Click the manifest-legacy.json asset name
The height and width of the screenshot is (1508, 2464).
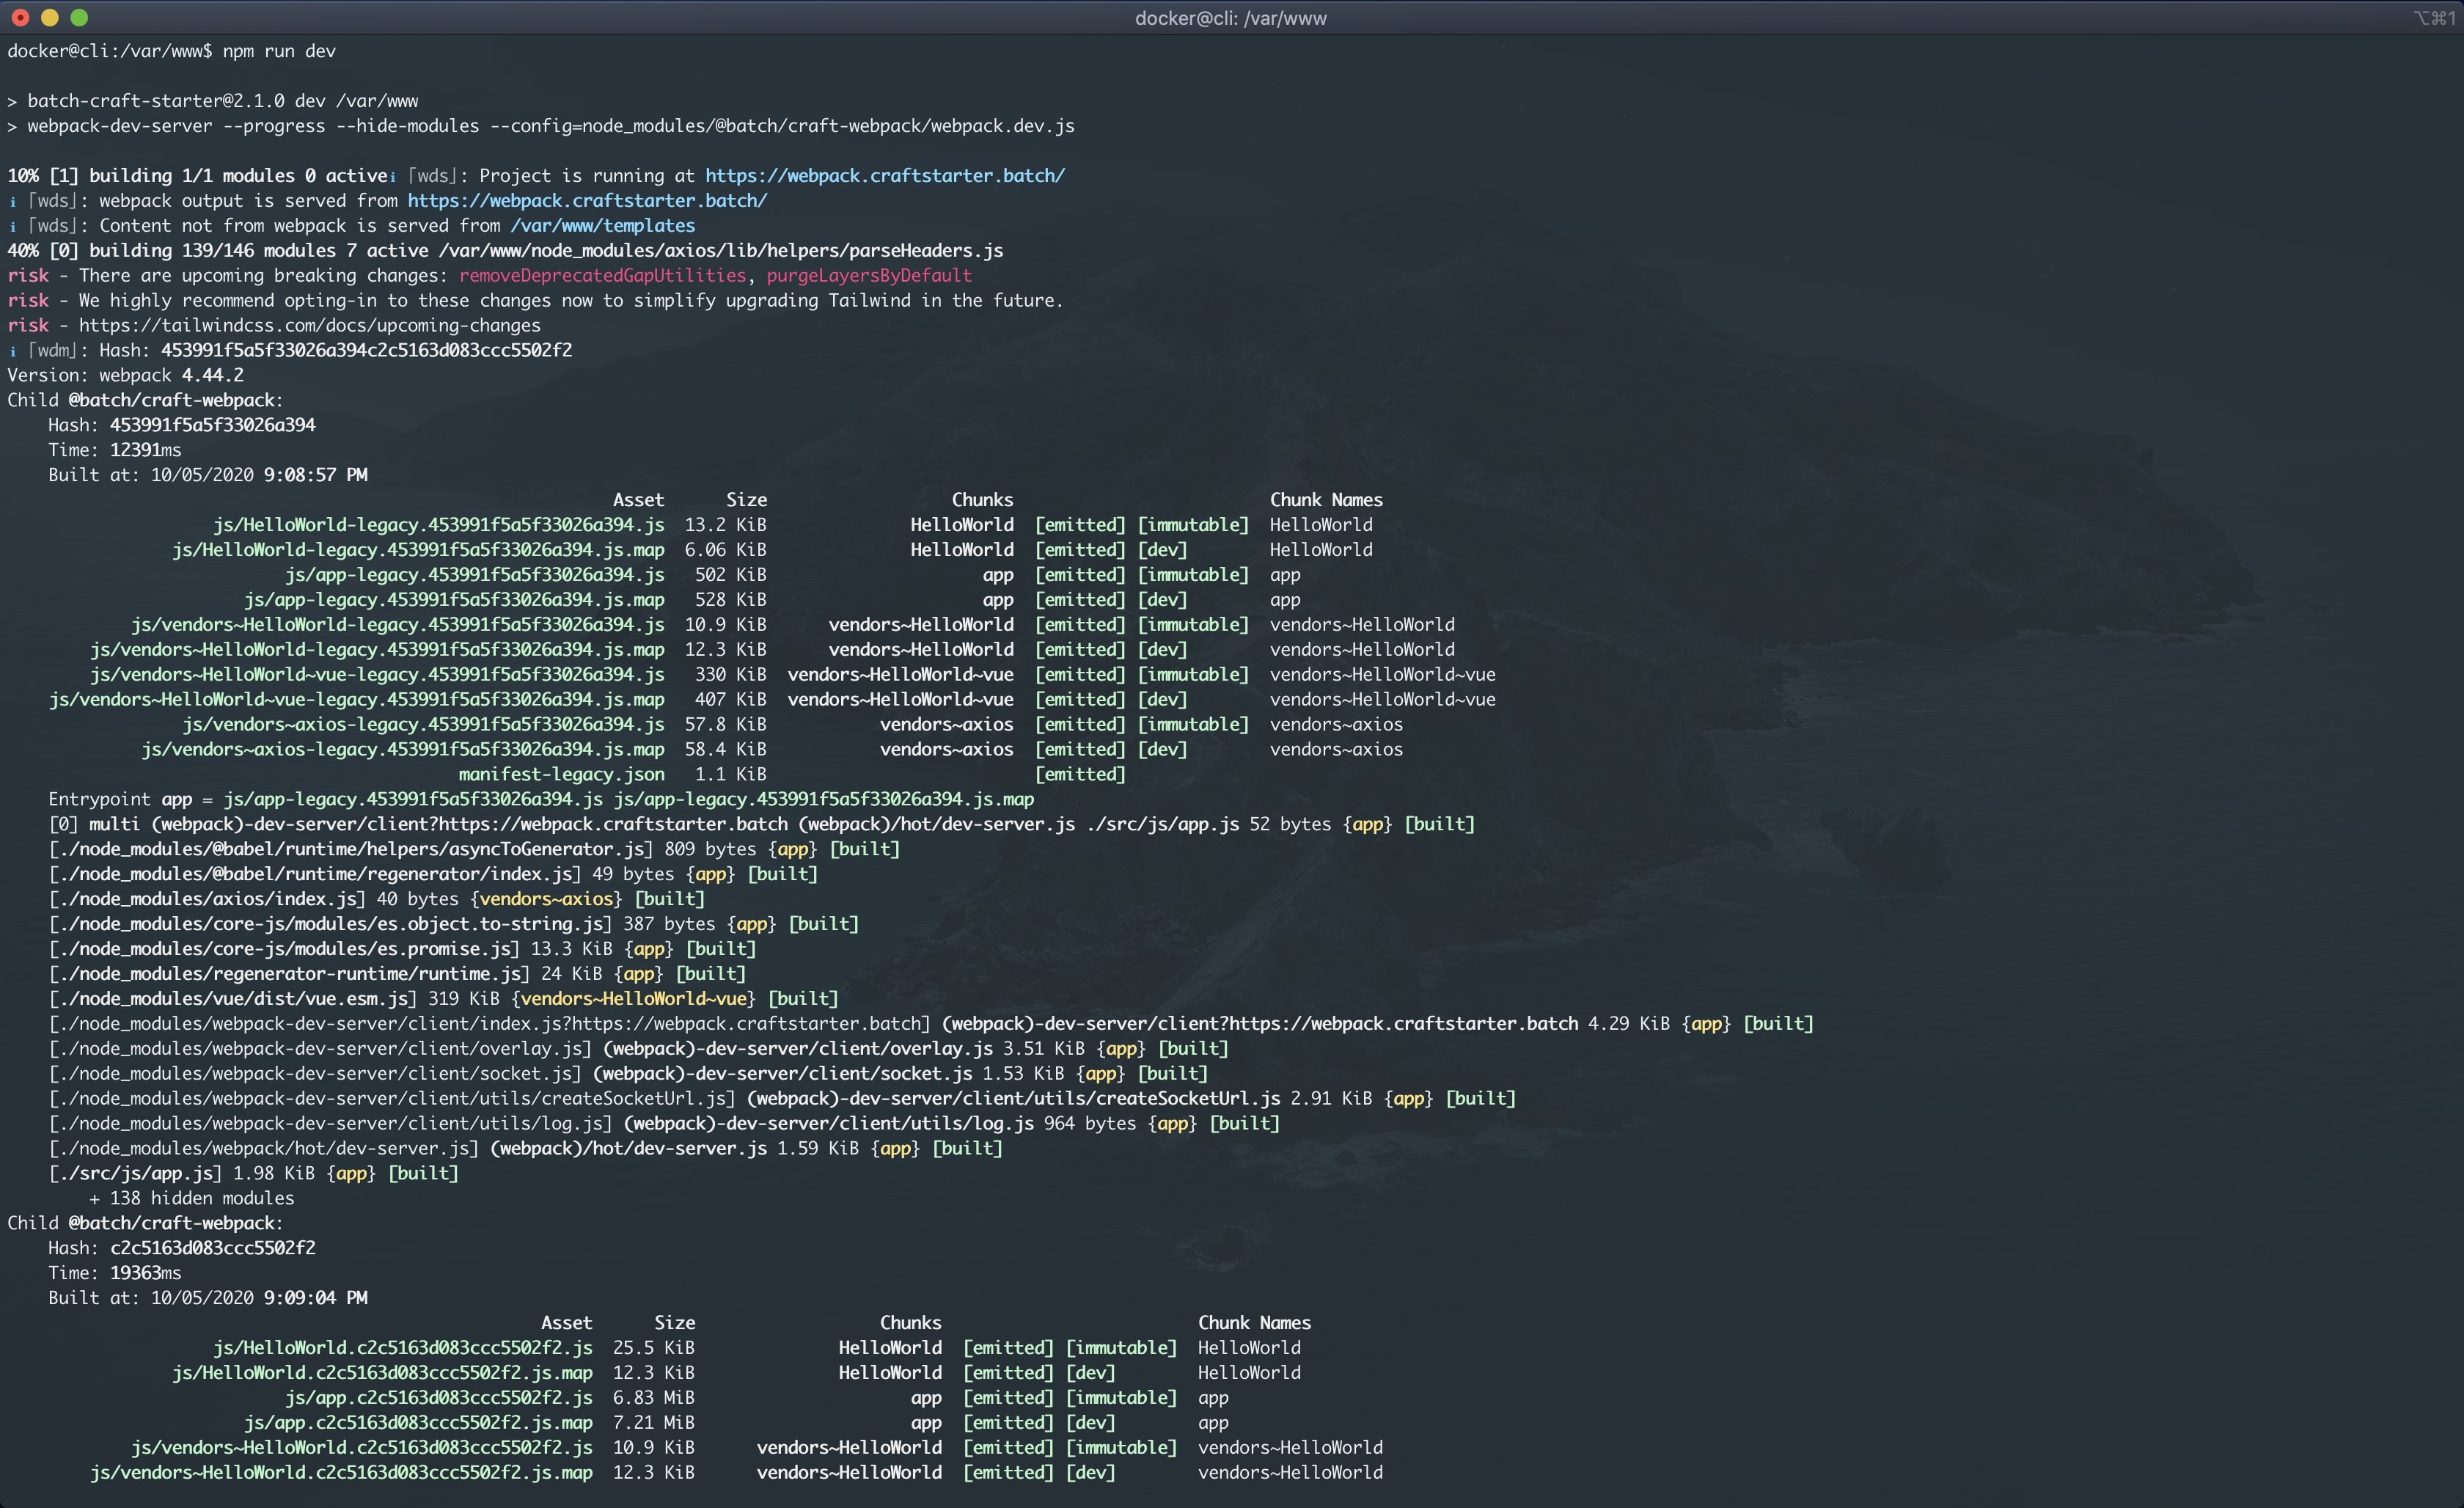(561, 775)
